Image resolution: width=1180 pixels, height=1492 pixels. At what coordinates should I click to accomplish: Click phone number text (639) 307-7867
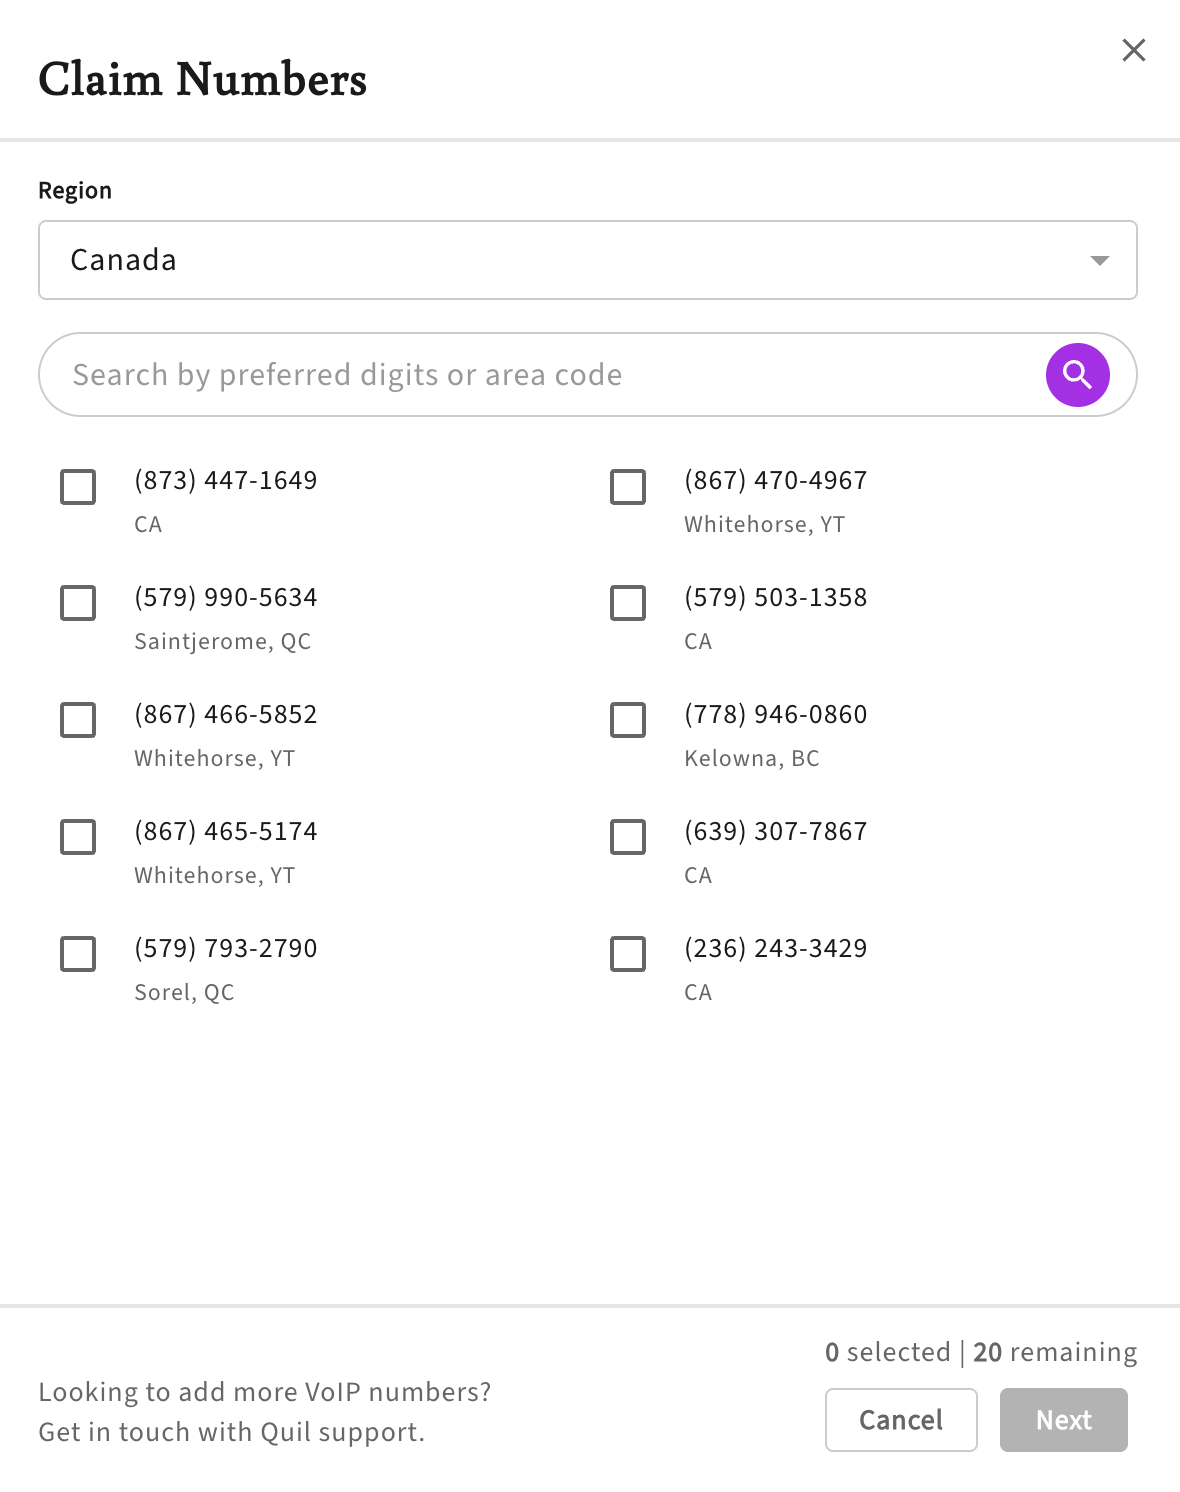pyautogui.click(x=776, y=832)
